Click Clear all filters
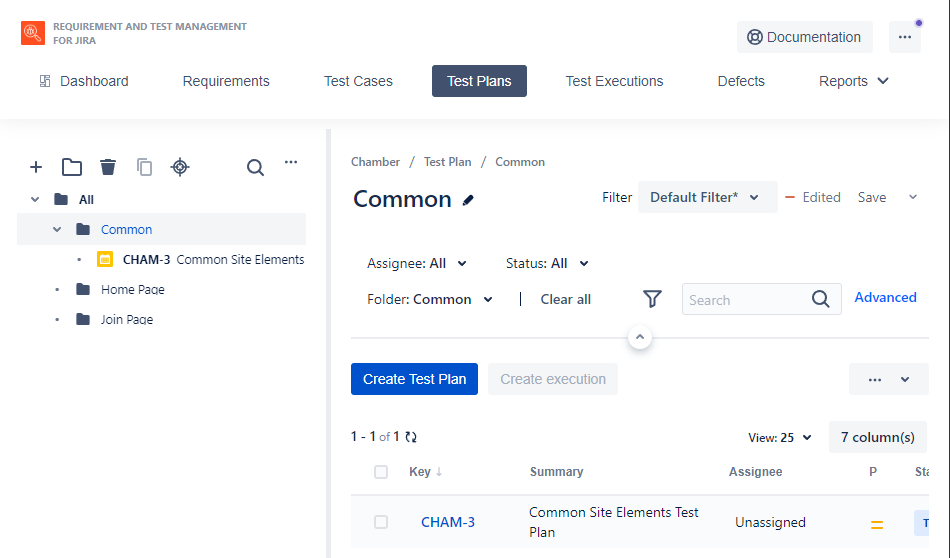This screenshot has height=558, width=950. (565, 299)
